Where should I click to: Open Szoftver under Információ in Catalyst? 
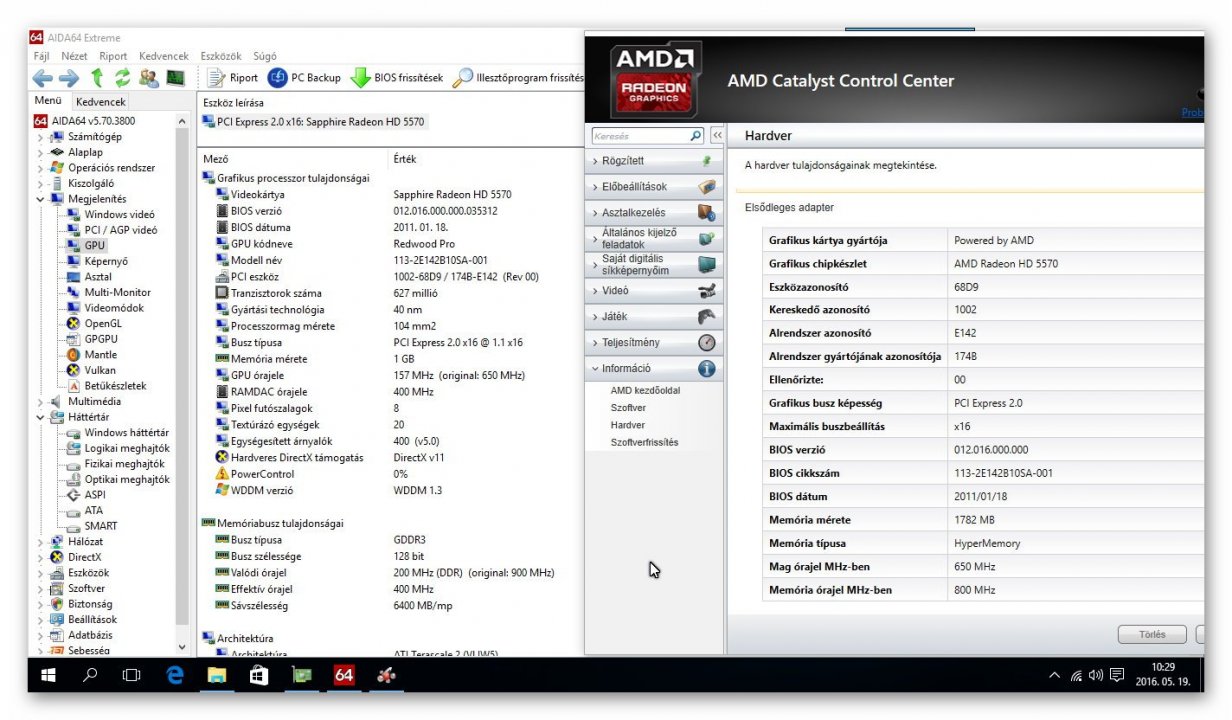tap(628, 408)
